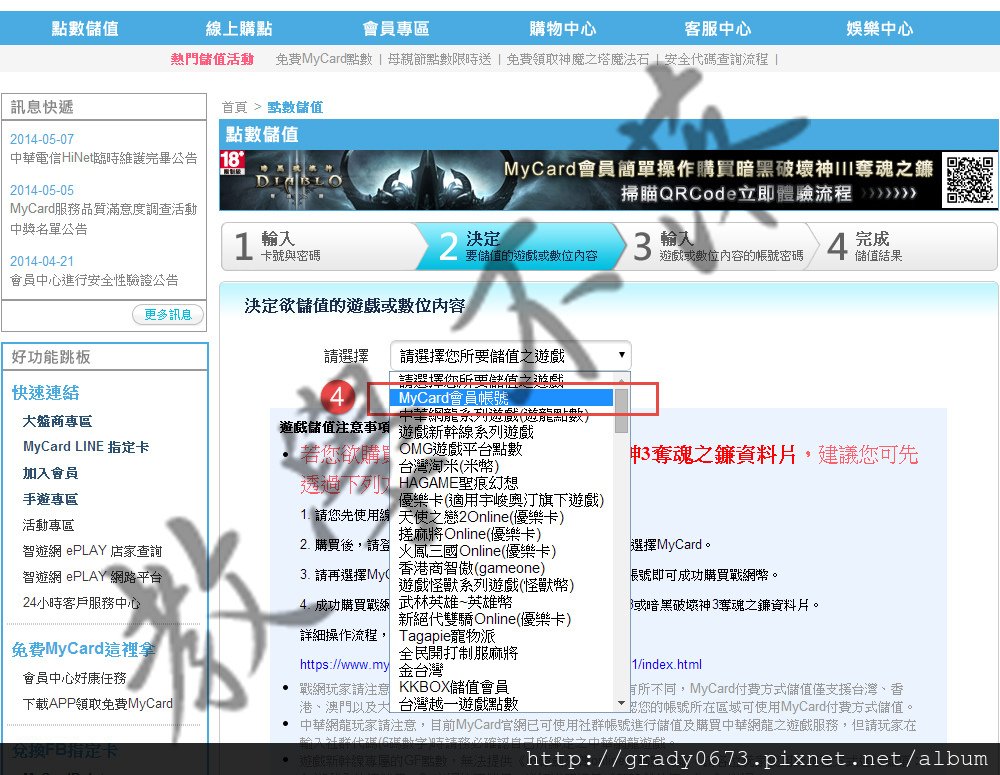The width and height of the screenshot is (1000, 775).
Task: Click the 免費MyCard這裡拿 heading
Action: 84,649
